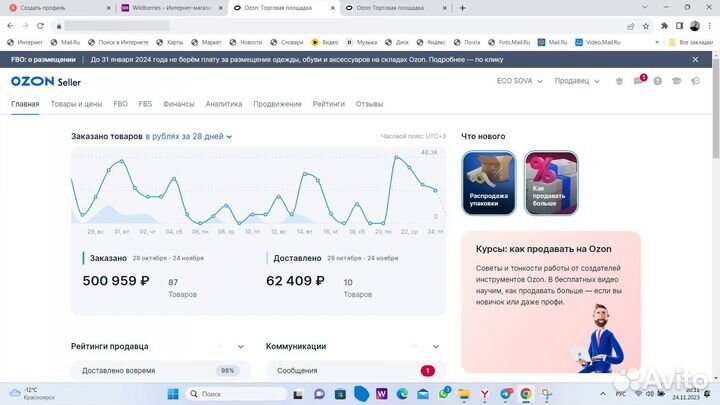Go back to the previous page
Image resolution: width=720 pixels, height=405 pixels.
10,26
